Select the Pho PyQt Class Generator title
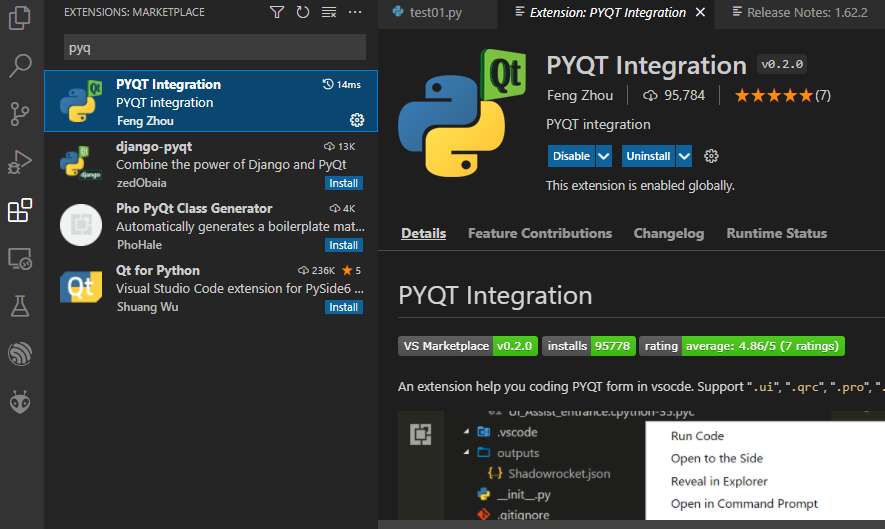This screenshot has height=529, width=885. click(194, 208)
